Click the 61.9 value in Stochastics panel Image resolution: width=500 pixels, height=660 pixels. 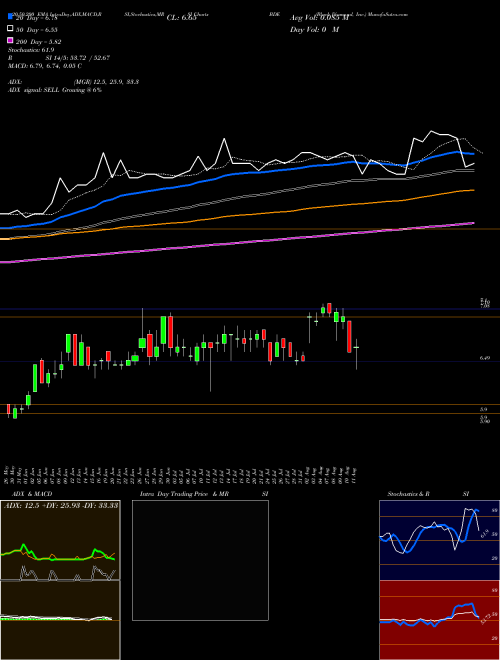[483, 534]
